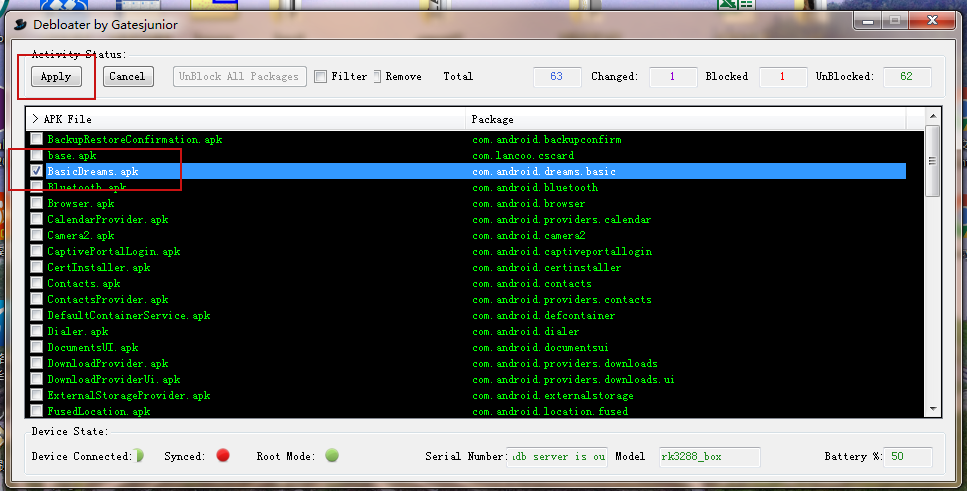Click the Apply button
Image resolution: width=967 pixels, height=491 pixels.
point(56,76)
